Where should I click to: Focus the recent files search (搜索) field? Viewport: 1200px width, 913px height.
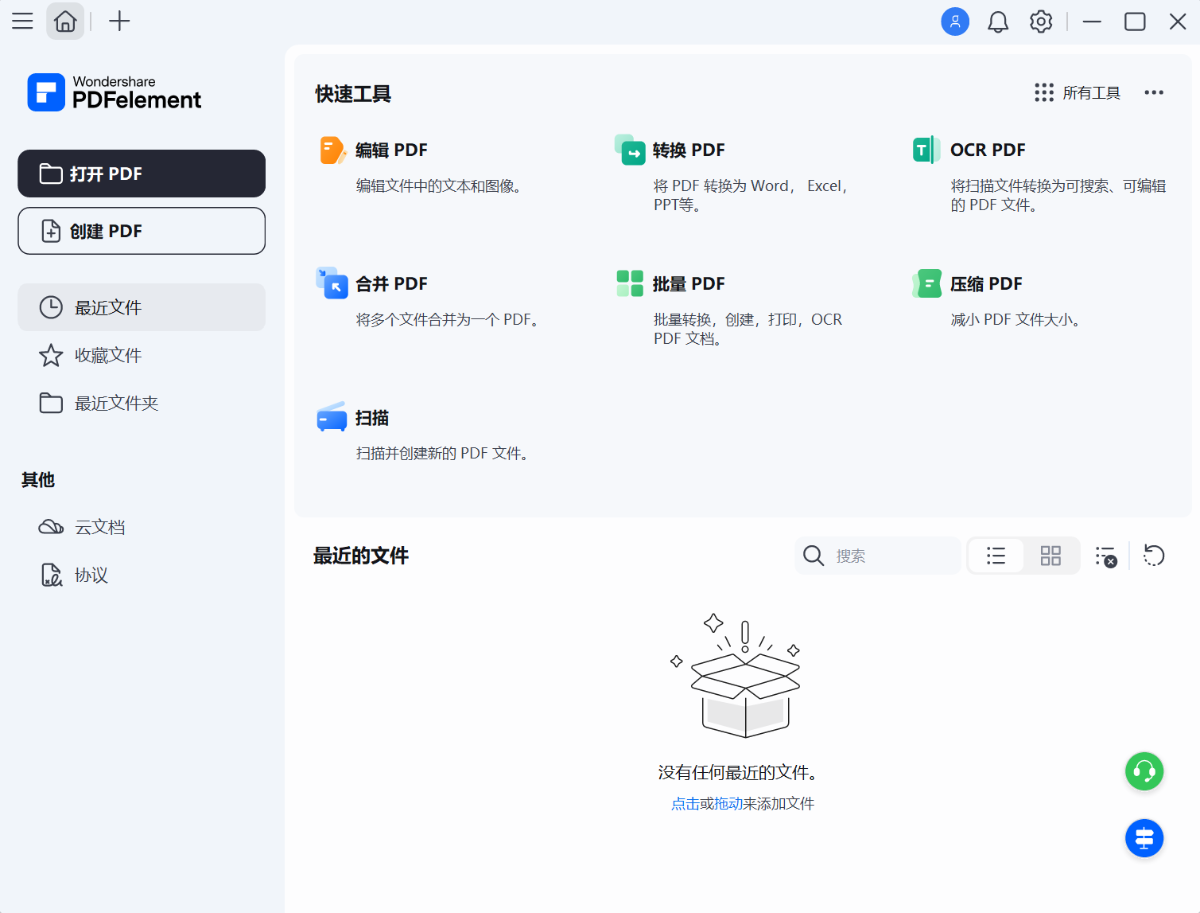coord(890,556)
